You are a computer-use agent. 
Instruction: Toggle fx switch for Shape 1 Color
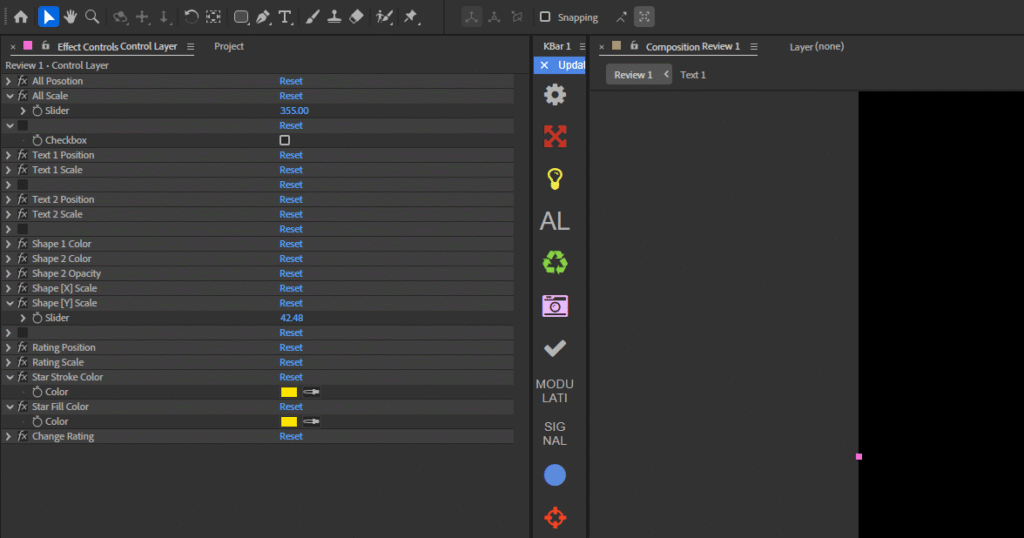click(x=23, y=244)
